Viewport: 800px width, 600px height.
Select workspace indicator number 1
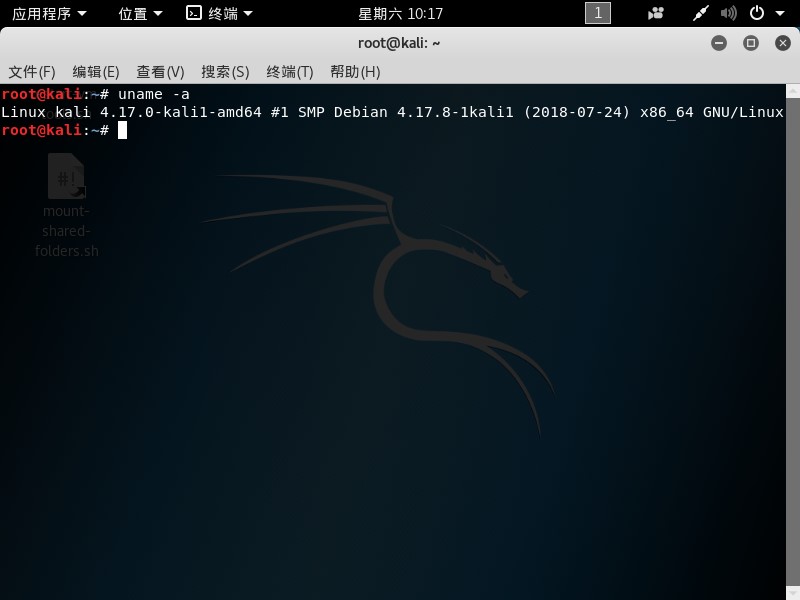(597, 13)
